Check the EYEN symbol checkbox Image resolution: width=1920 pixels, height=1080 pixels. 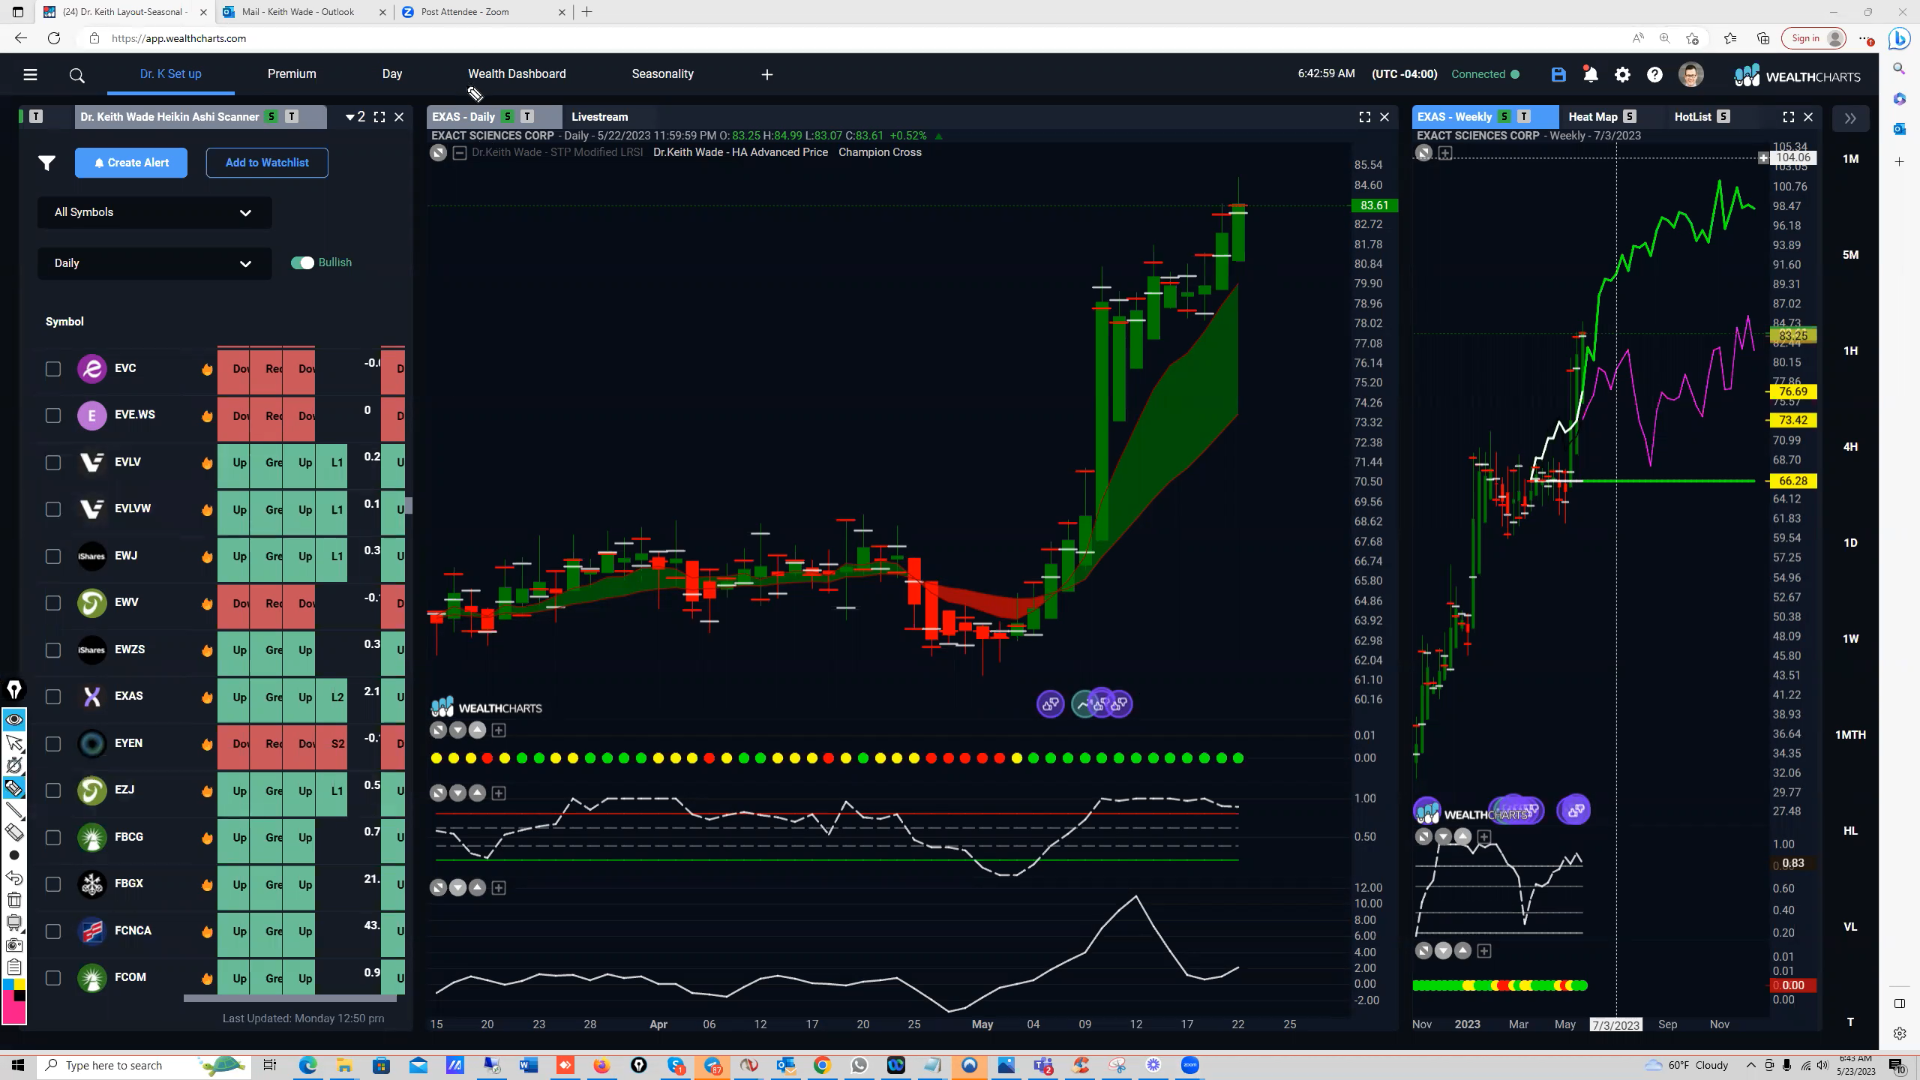53,744
